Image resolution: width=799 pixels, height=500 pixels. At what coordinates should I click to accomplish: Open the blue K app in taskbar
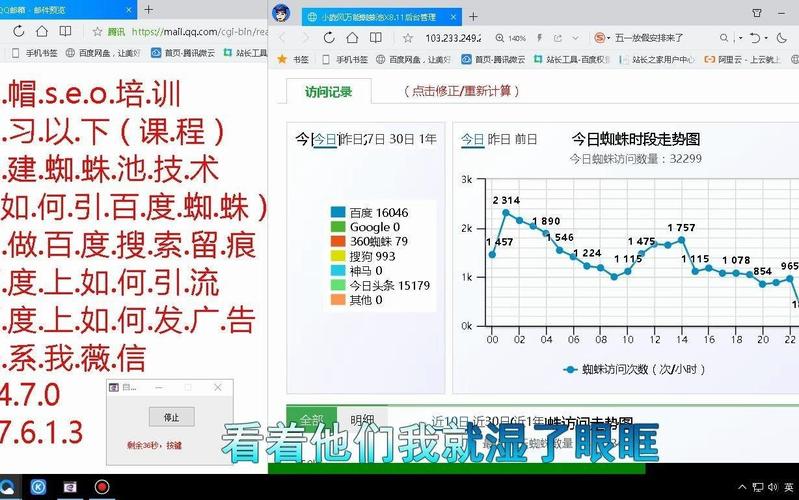pos(39,487)
